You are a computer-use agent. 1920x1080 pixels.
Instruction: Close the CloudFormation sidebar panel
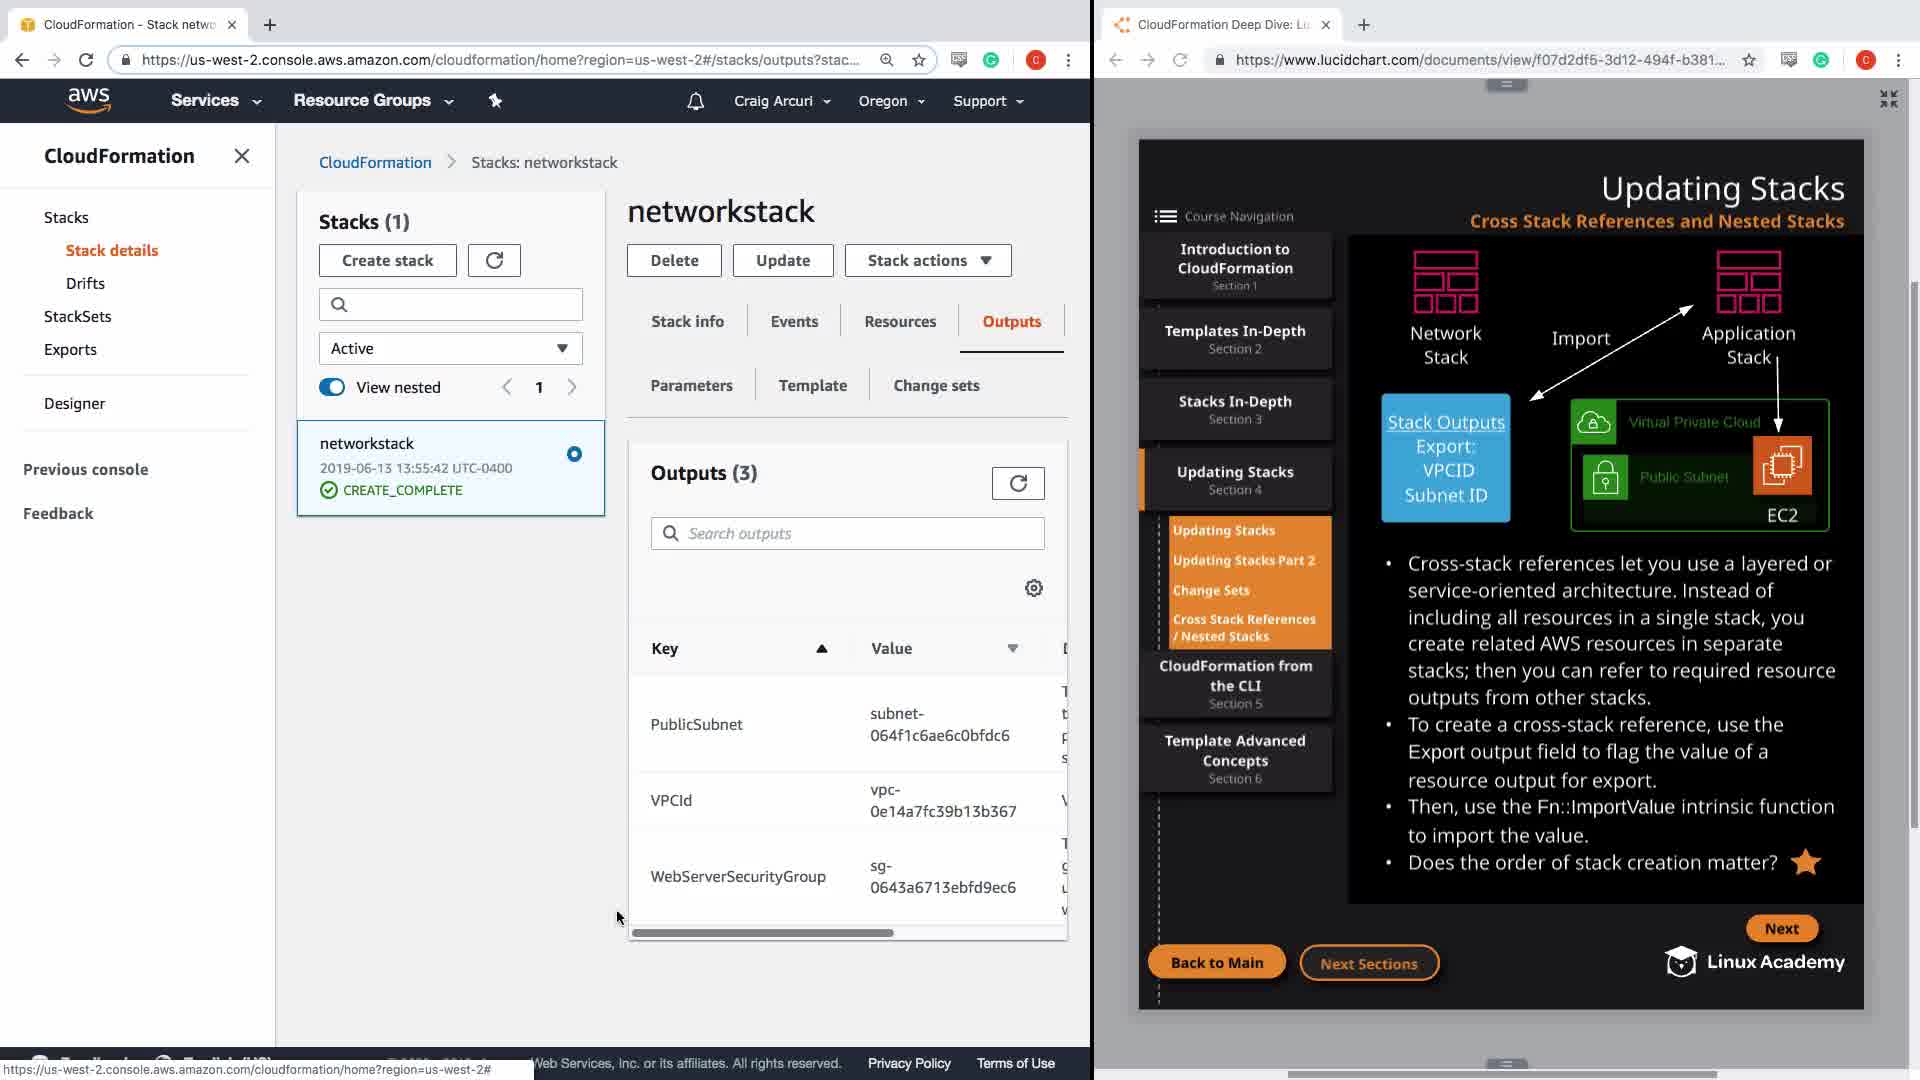click(x=242, y=156)
